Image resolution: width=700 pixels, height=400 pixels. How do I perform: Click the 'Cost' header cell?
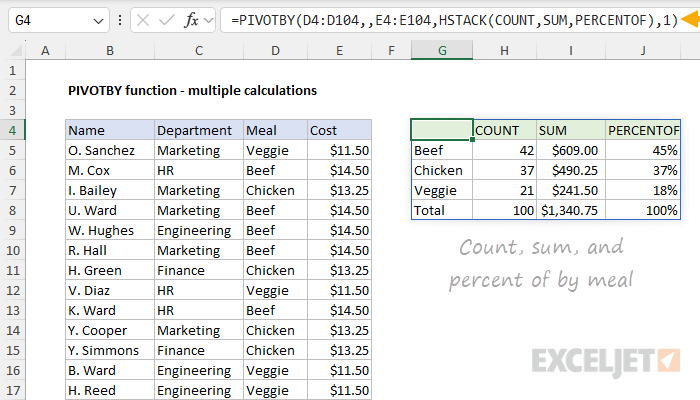pyautogui.click(x=339, y=130)
